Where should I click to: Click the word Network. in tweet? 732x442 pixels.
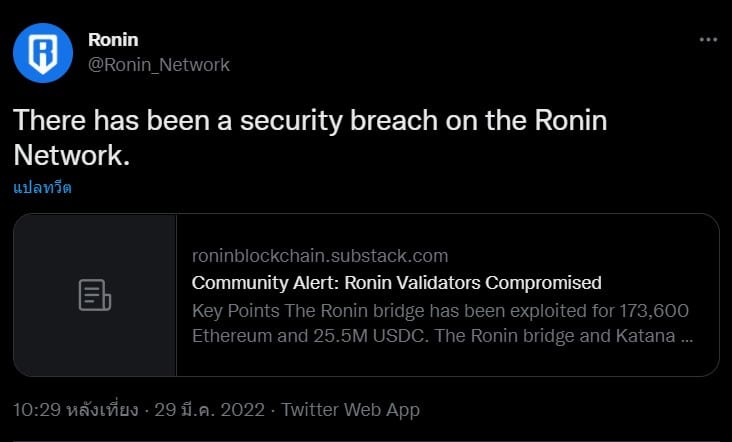(x=71, y=155)
